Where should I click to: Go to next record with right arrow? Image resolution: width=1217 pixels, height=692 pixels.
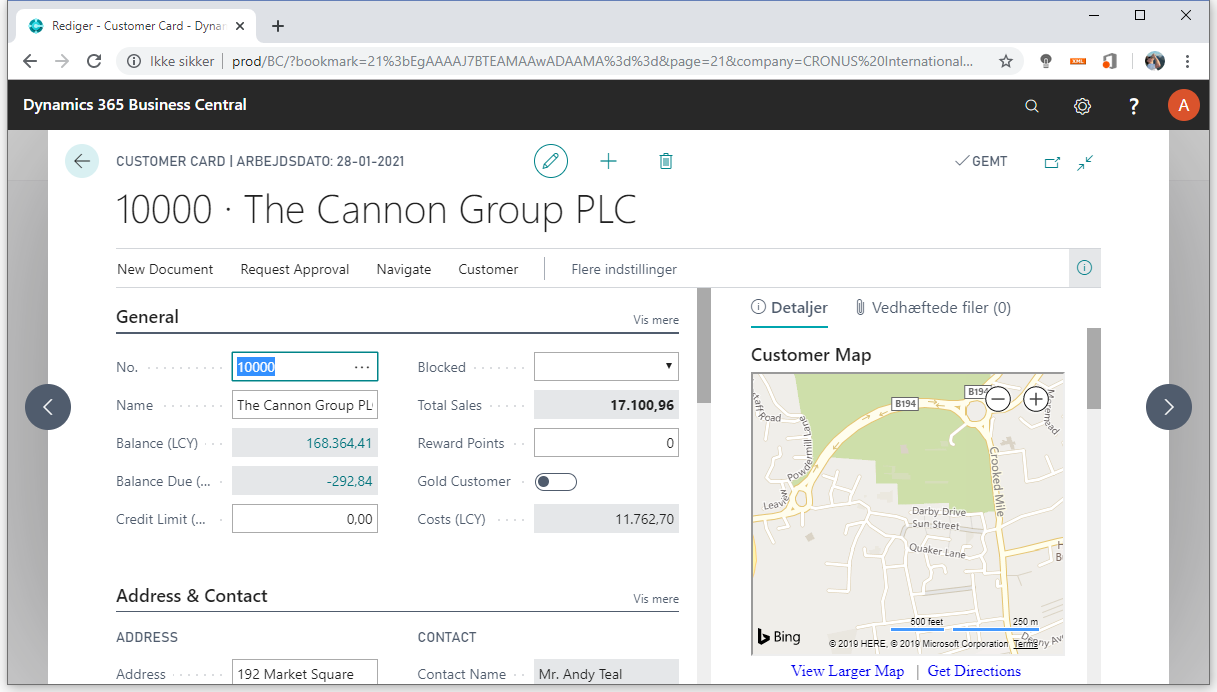(1169, 407)
